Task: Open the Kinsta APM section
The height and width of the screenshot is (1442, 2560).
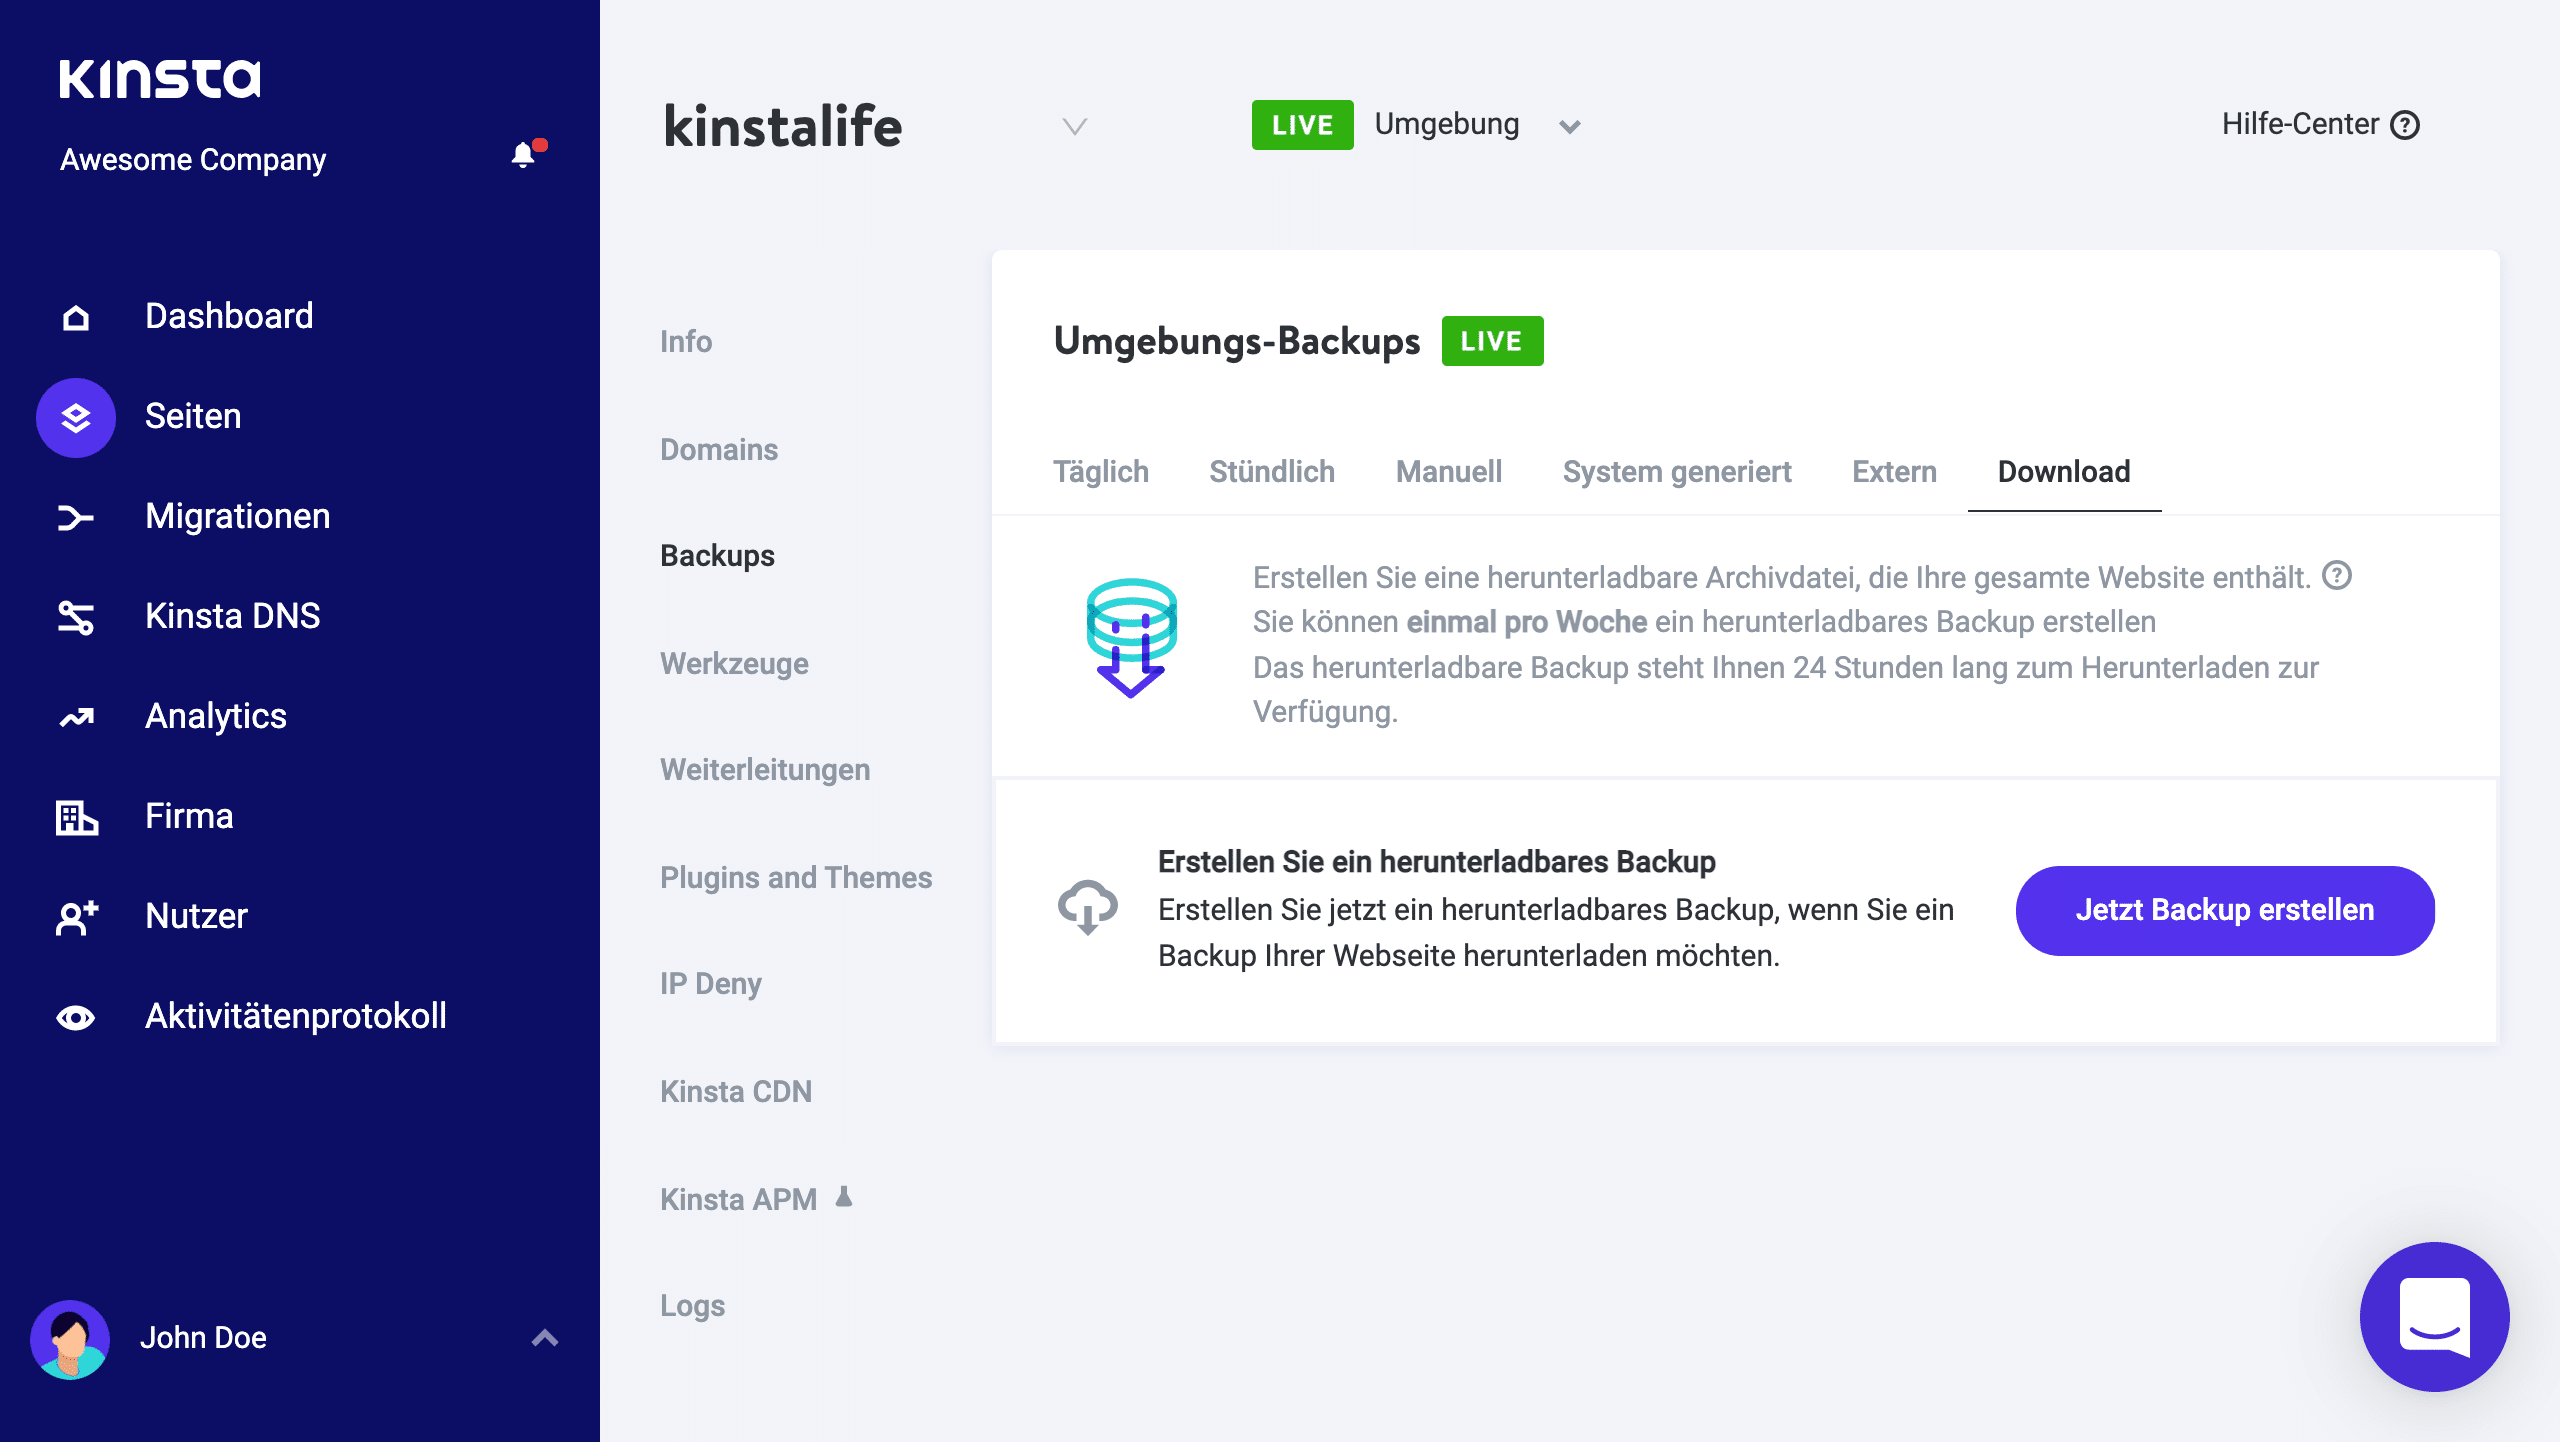Action: coord(738,1200)
